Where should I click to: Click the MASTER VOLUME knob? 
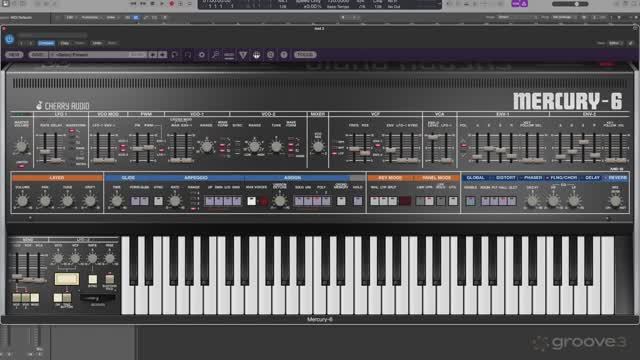[x=21, y=146]
